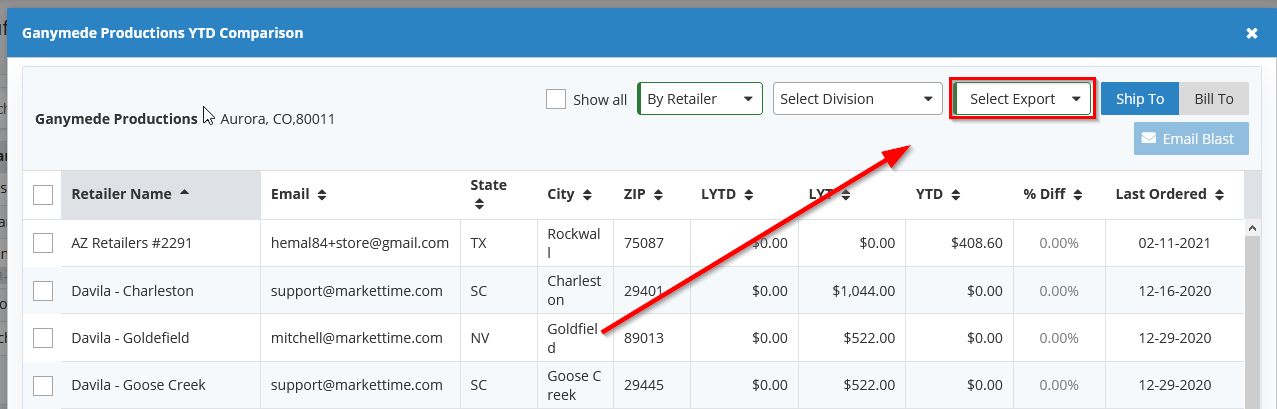Click the vertical scrollbar of the table
This screenshot has width=1277, height=409.
coord(1252,314)
